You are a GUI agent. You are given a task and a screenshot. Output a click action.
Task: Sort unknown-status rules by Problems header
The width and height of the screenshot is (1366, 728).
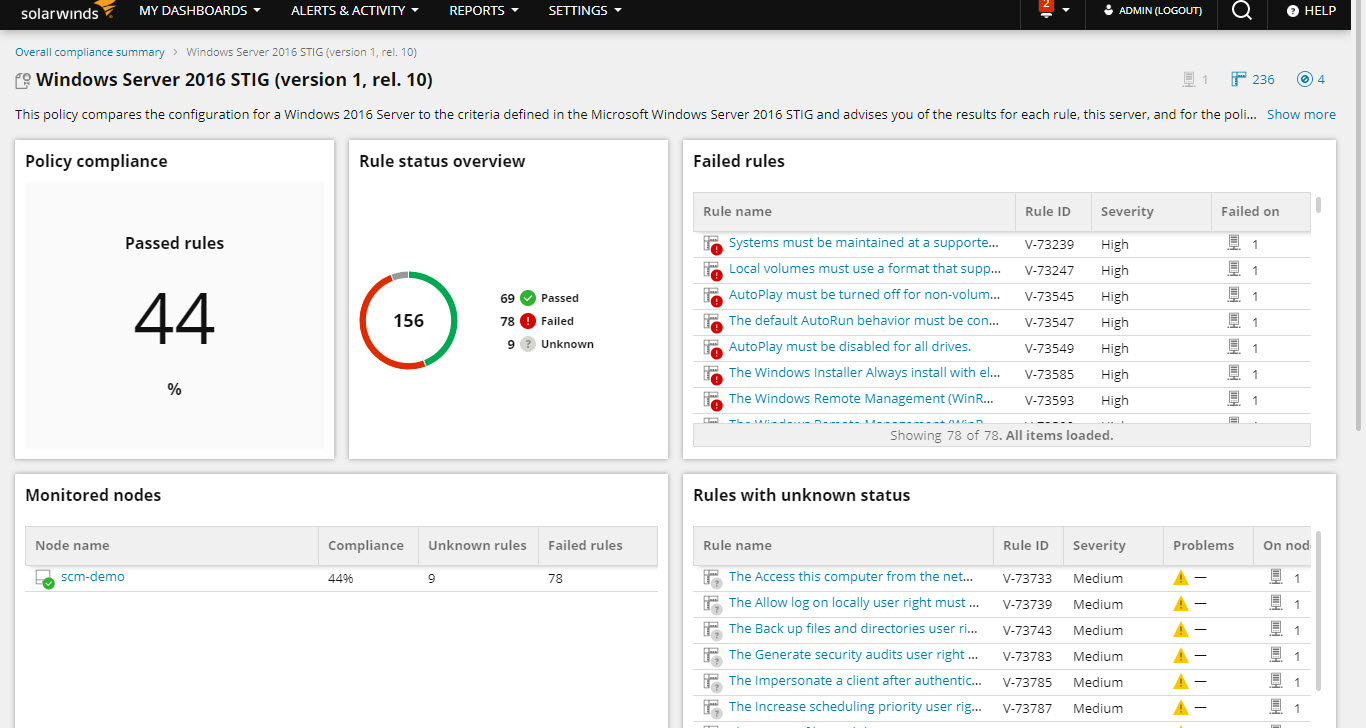(x=1208, y=546)
